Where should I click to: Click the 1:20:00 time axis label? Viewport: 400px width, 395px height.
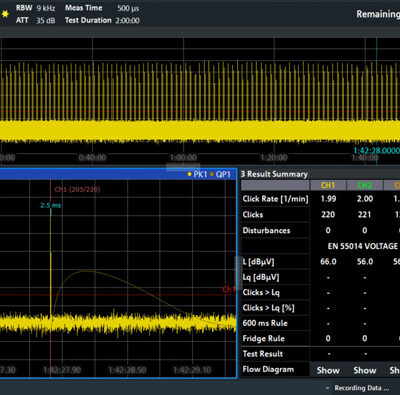pos(274,158)
